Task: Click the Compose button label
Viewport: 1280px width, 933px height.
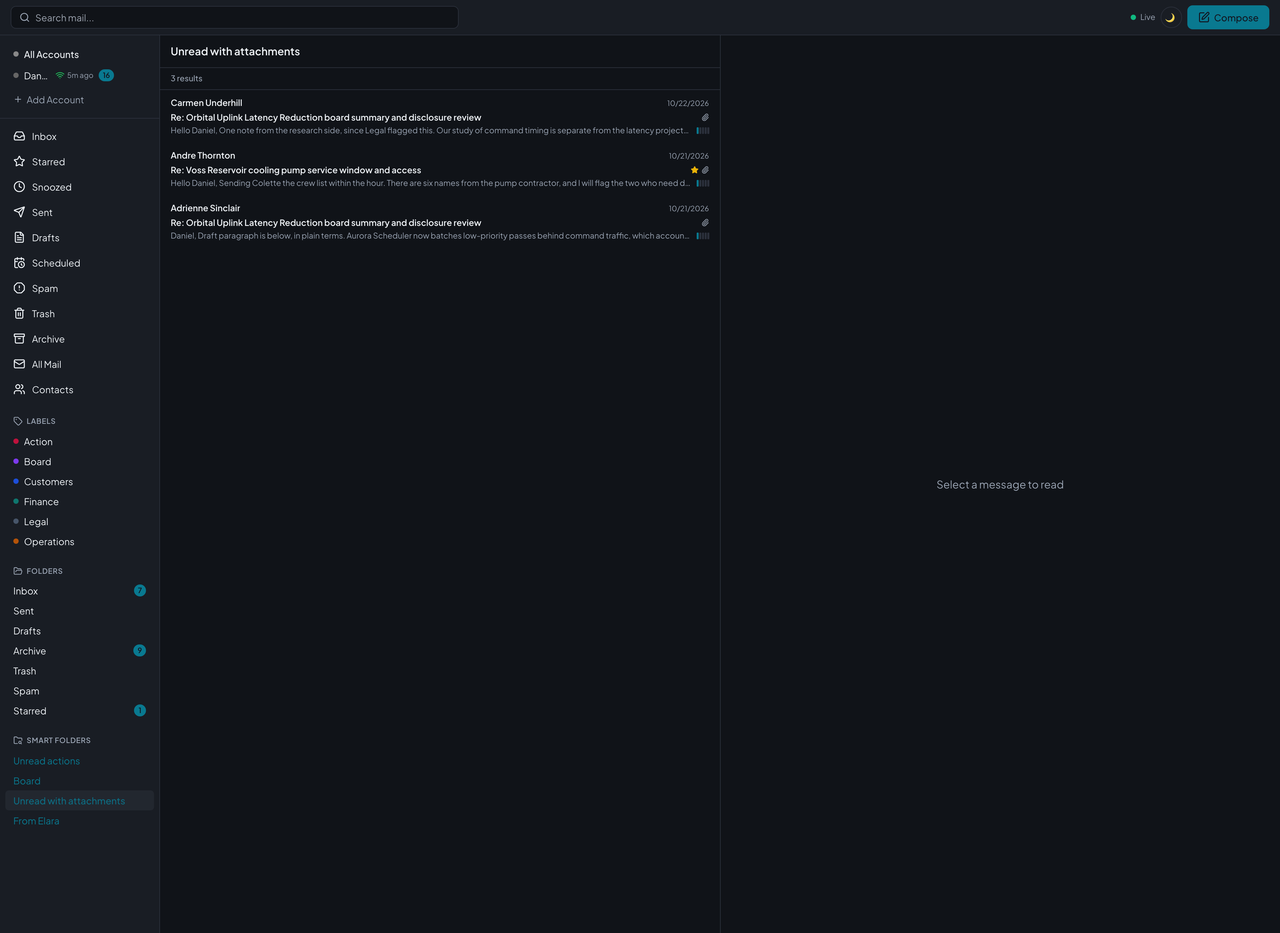Action: coord(1236,18)
